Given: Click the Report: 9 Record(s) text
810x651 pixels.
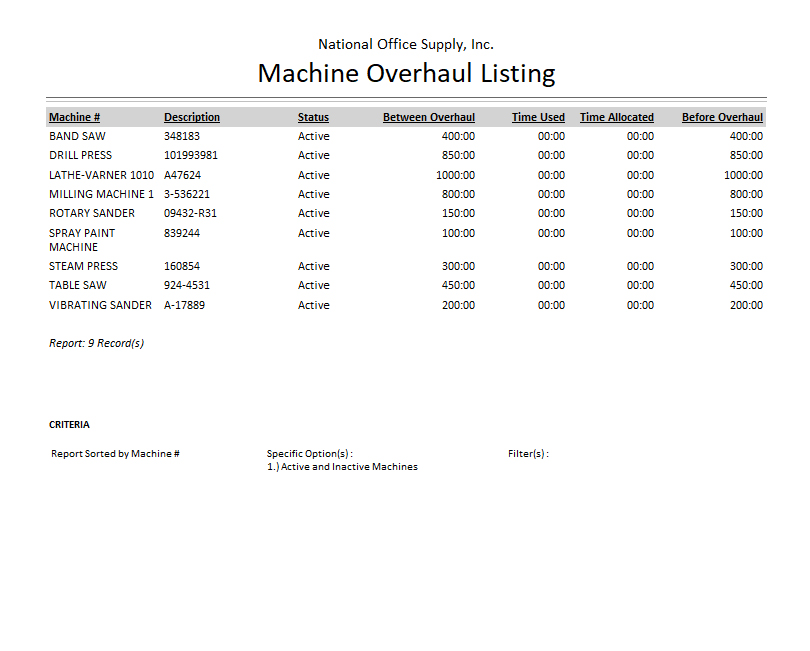Looking at the screenshot, I should pos(96,343).
